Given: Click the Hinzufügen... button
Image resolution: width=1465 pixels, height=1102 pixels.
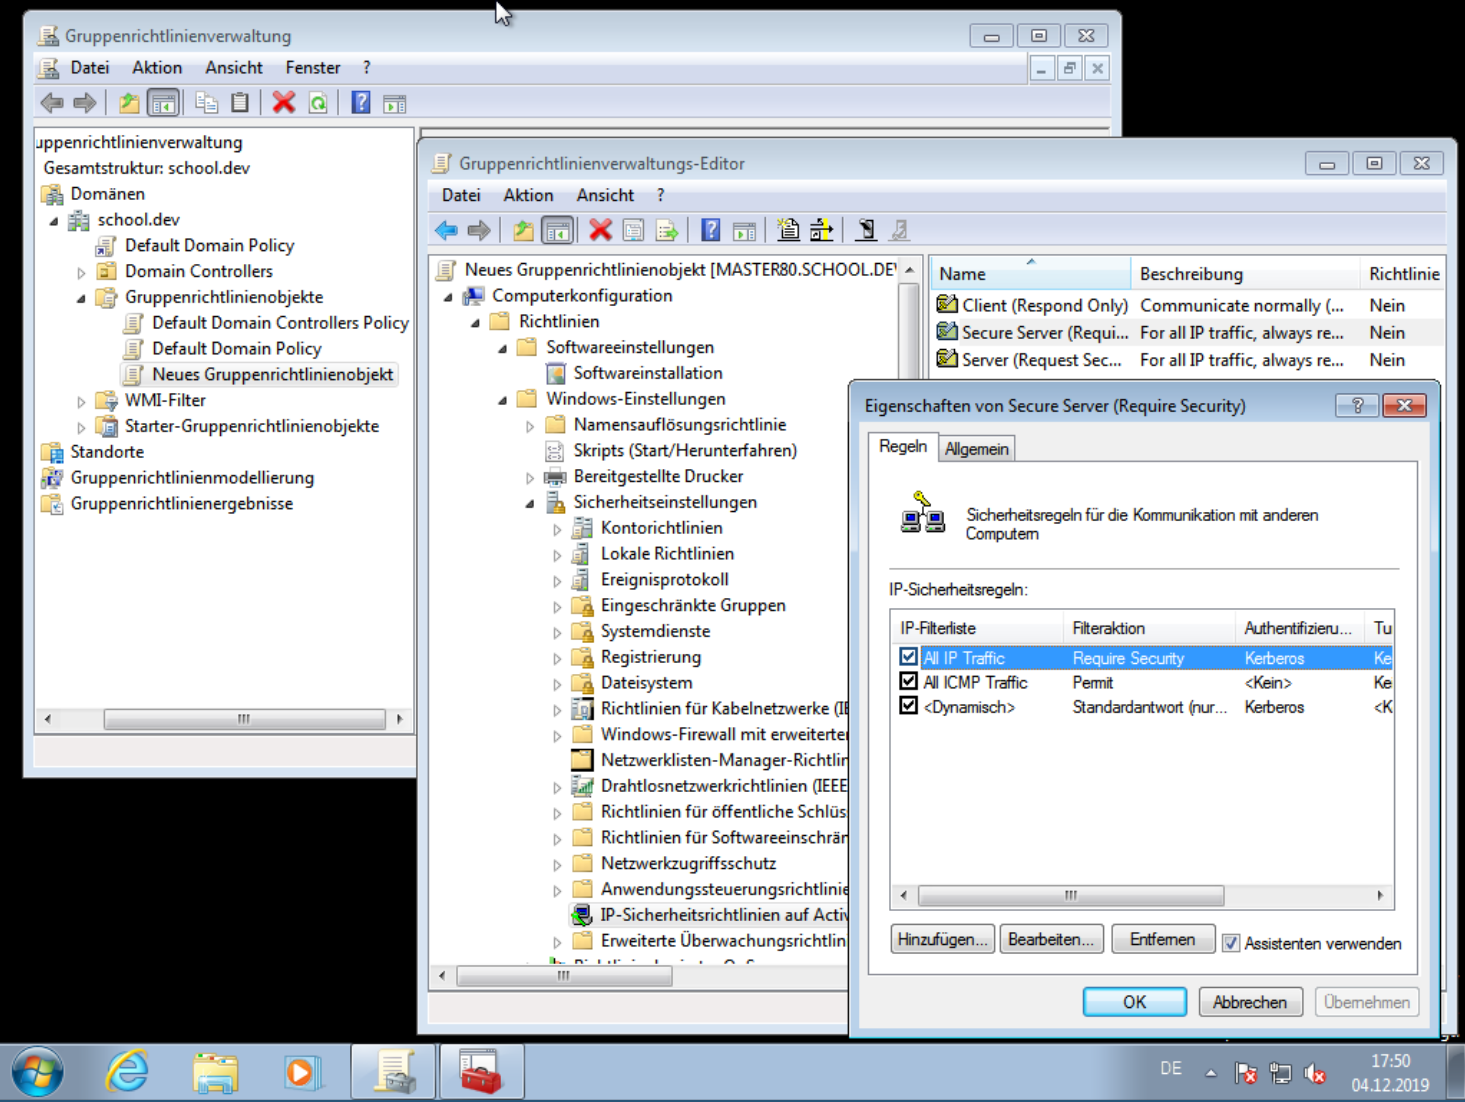Looking at the screenshot, I should 942,940.
